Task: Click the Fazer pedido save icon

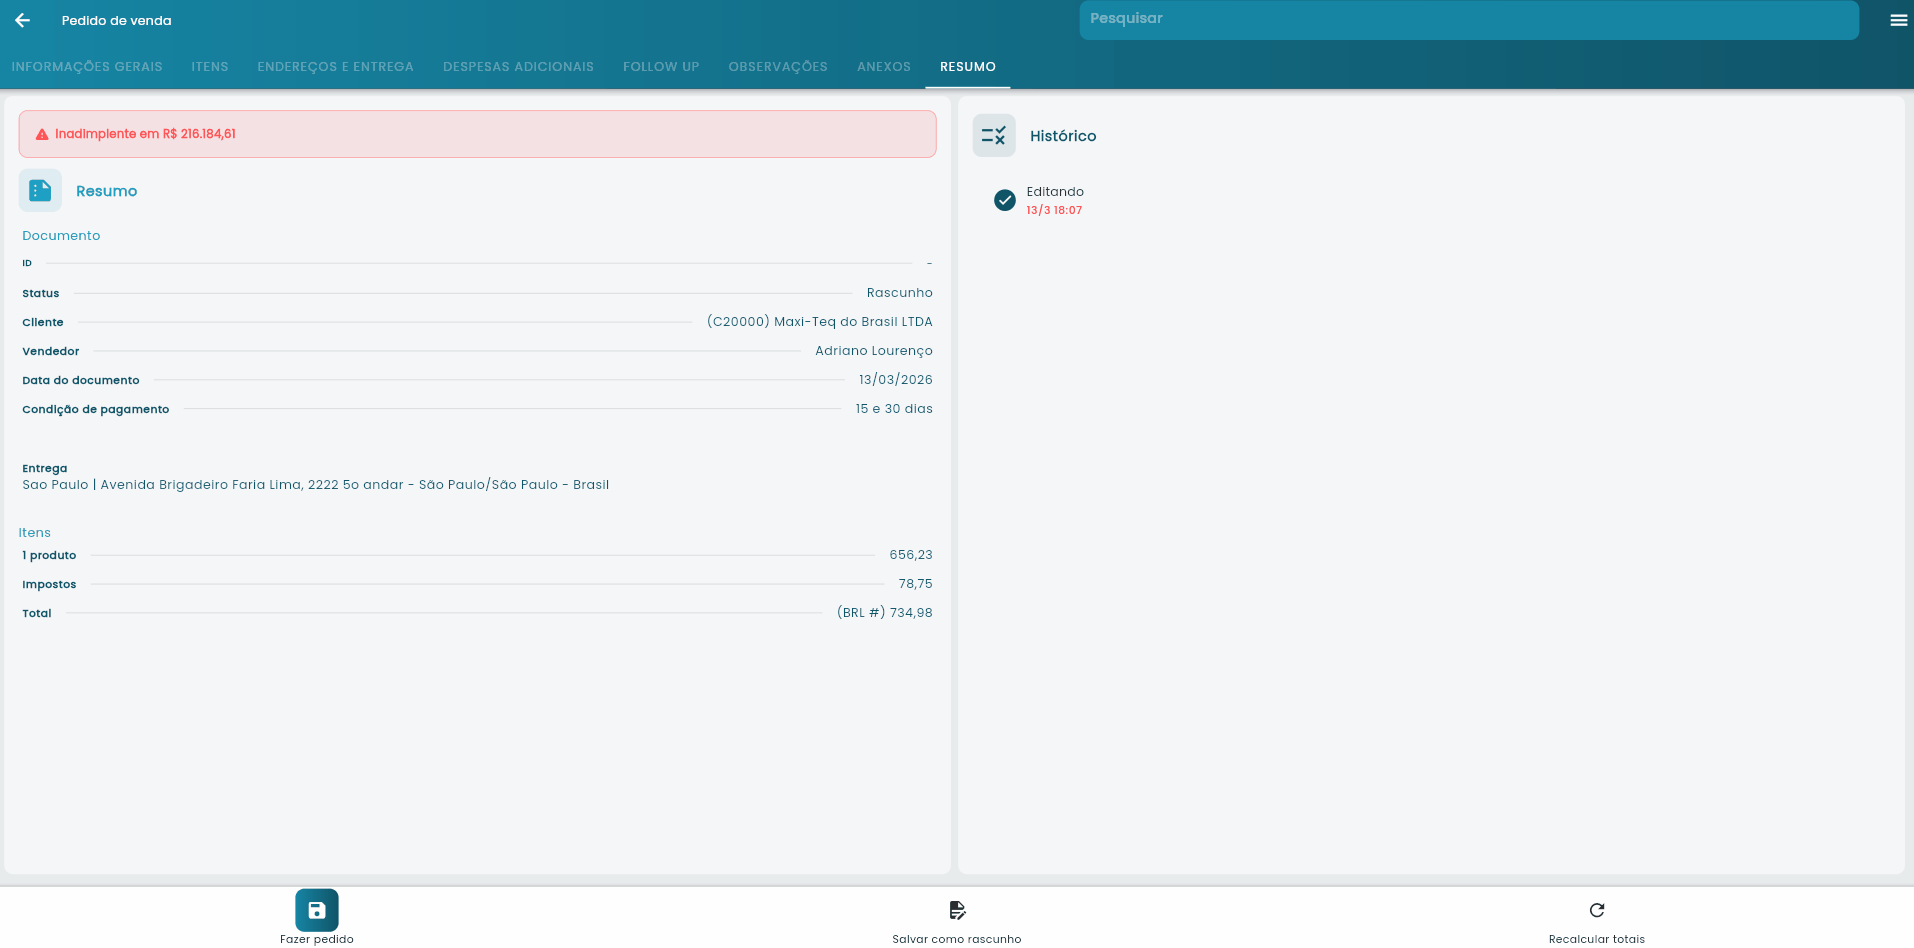Action: (317, 910)
